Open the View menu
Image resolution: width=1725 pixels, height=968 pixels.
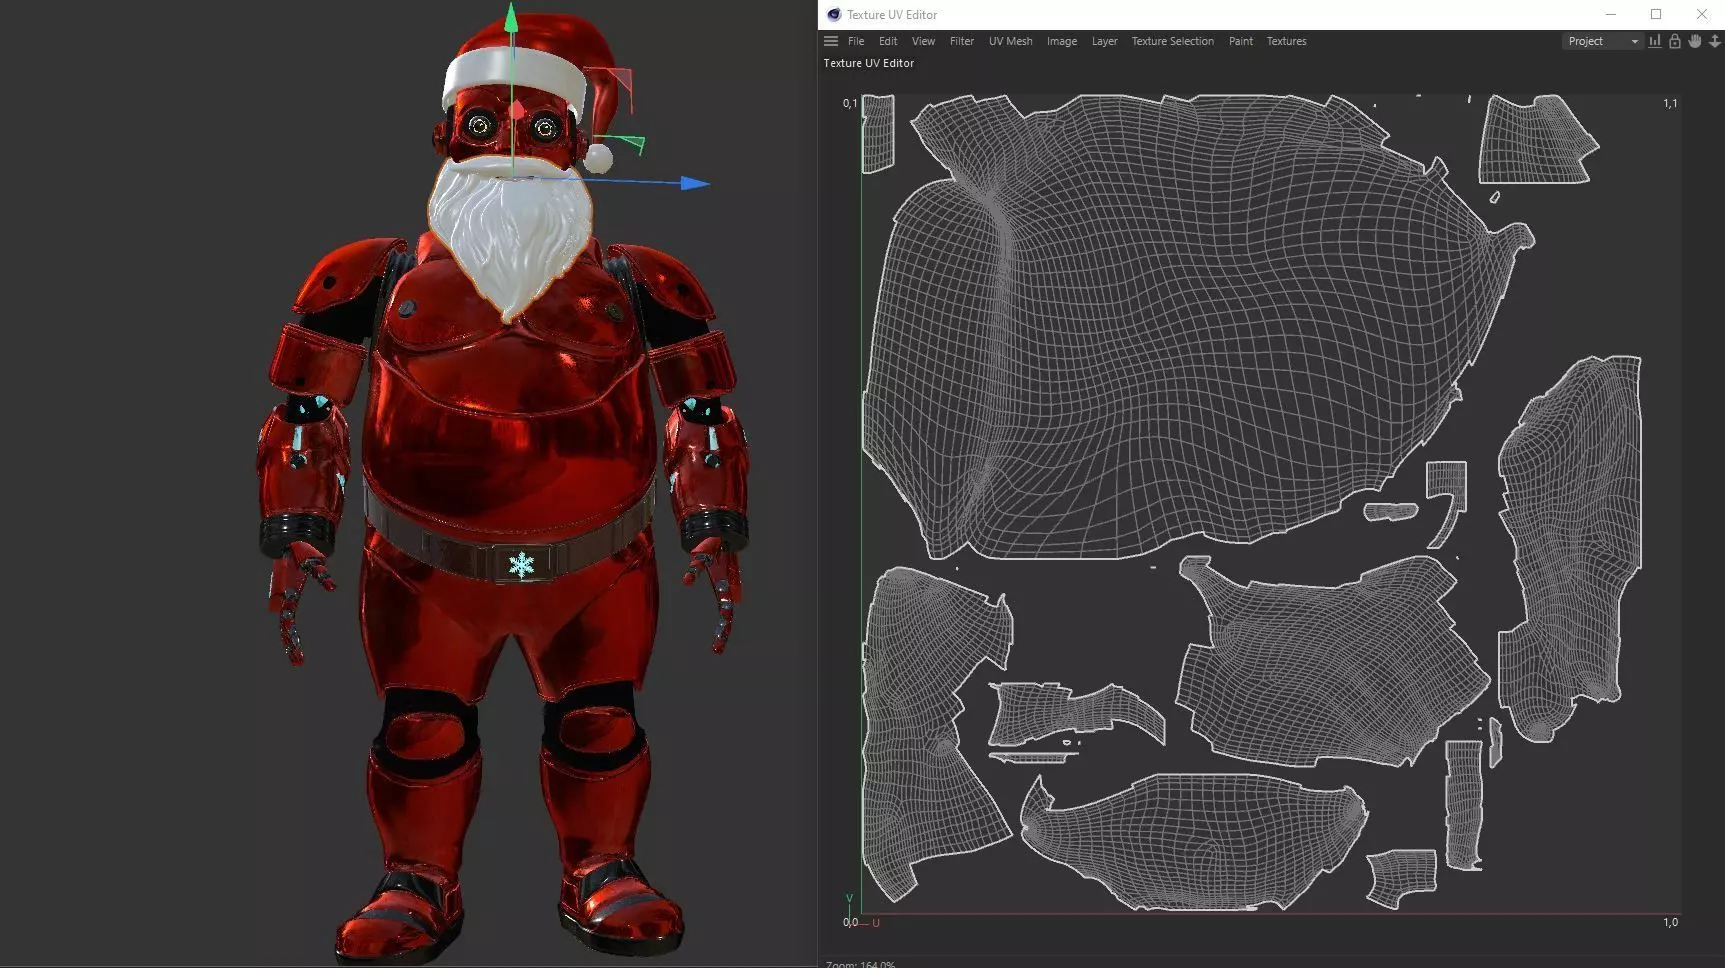pyautogui.click(x=923, y=41)
